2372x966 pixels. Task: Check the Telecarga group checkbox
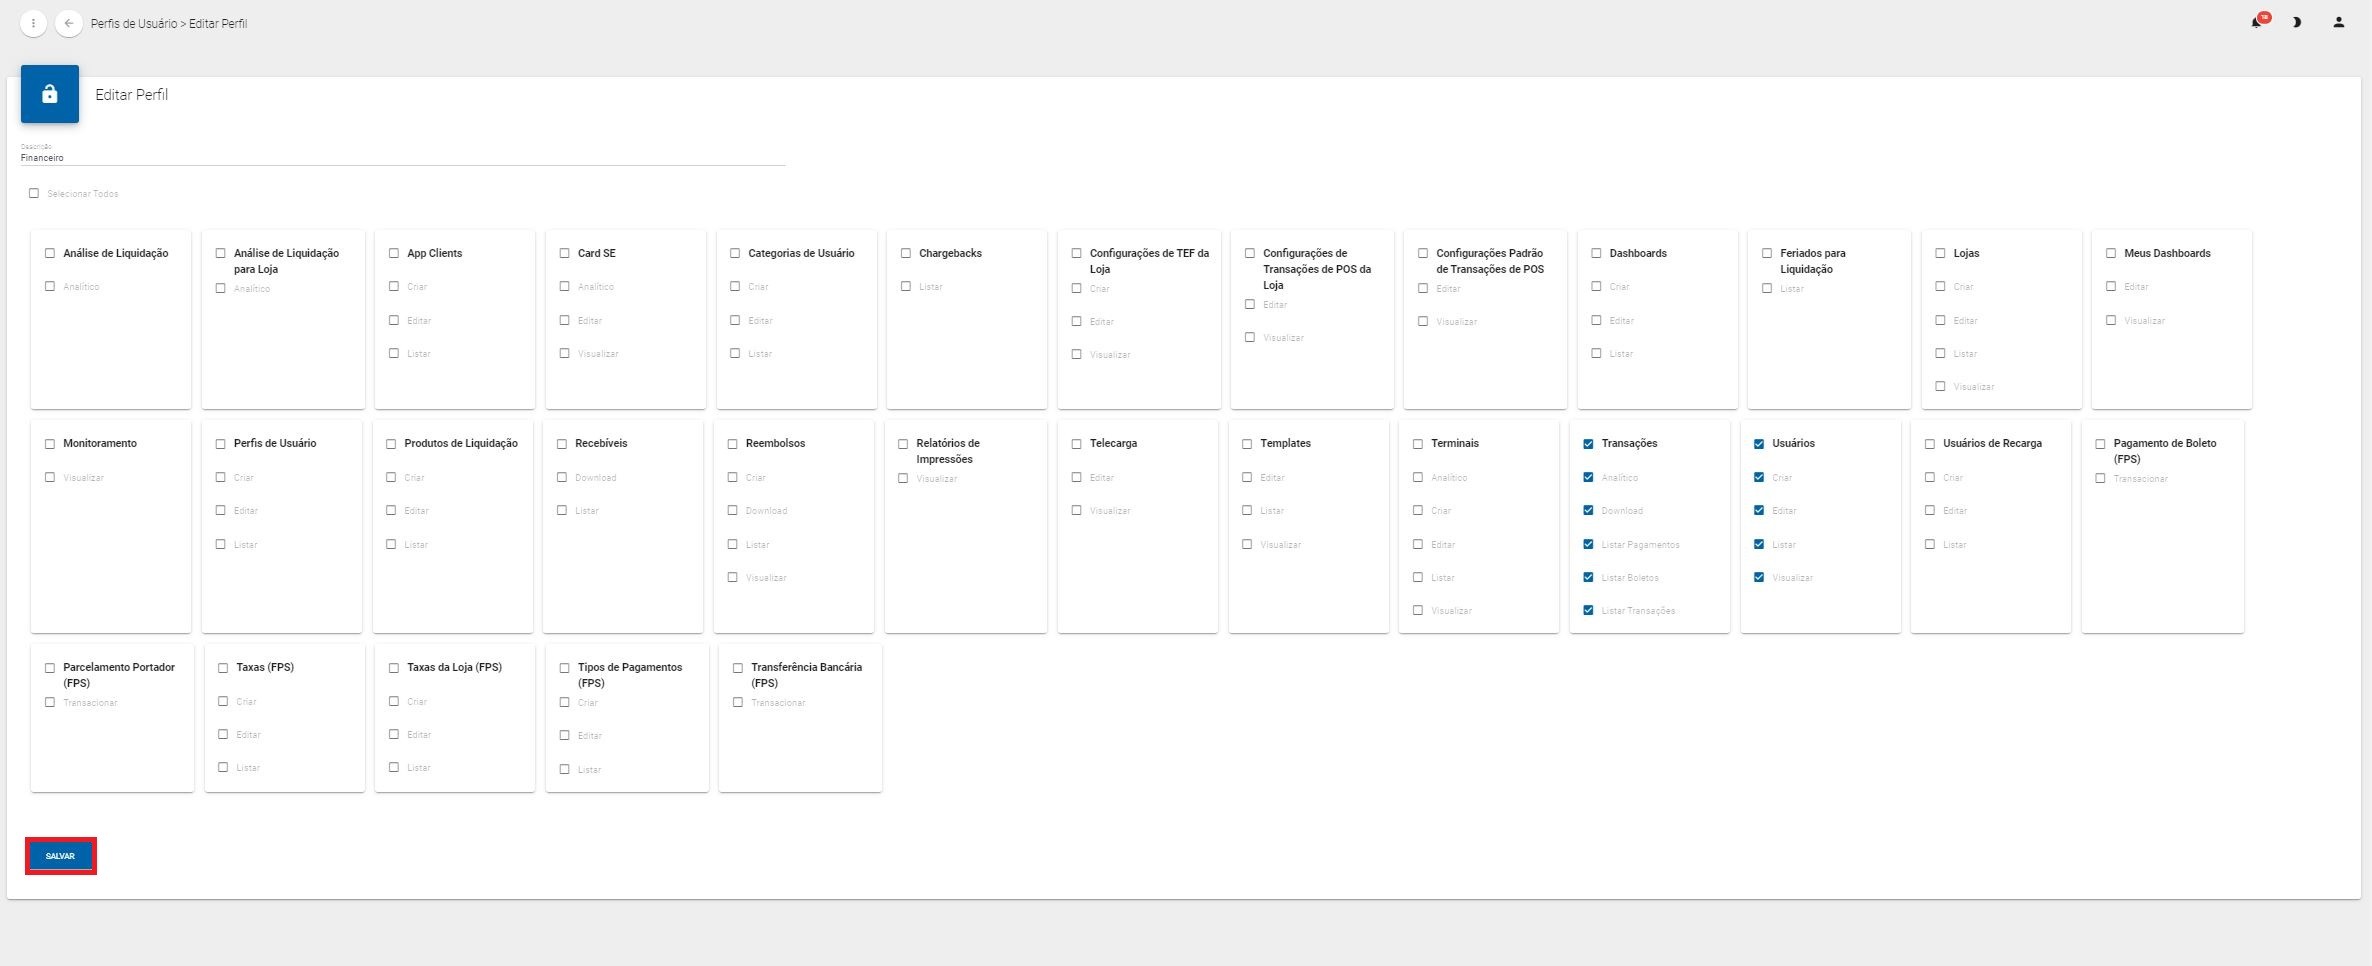pyautogui.click(x=1077, y=444)
